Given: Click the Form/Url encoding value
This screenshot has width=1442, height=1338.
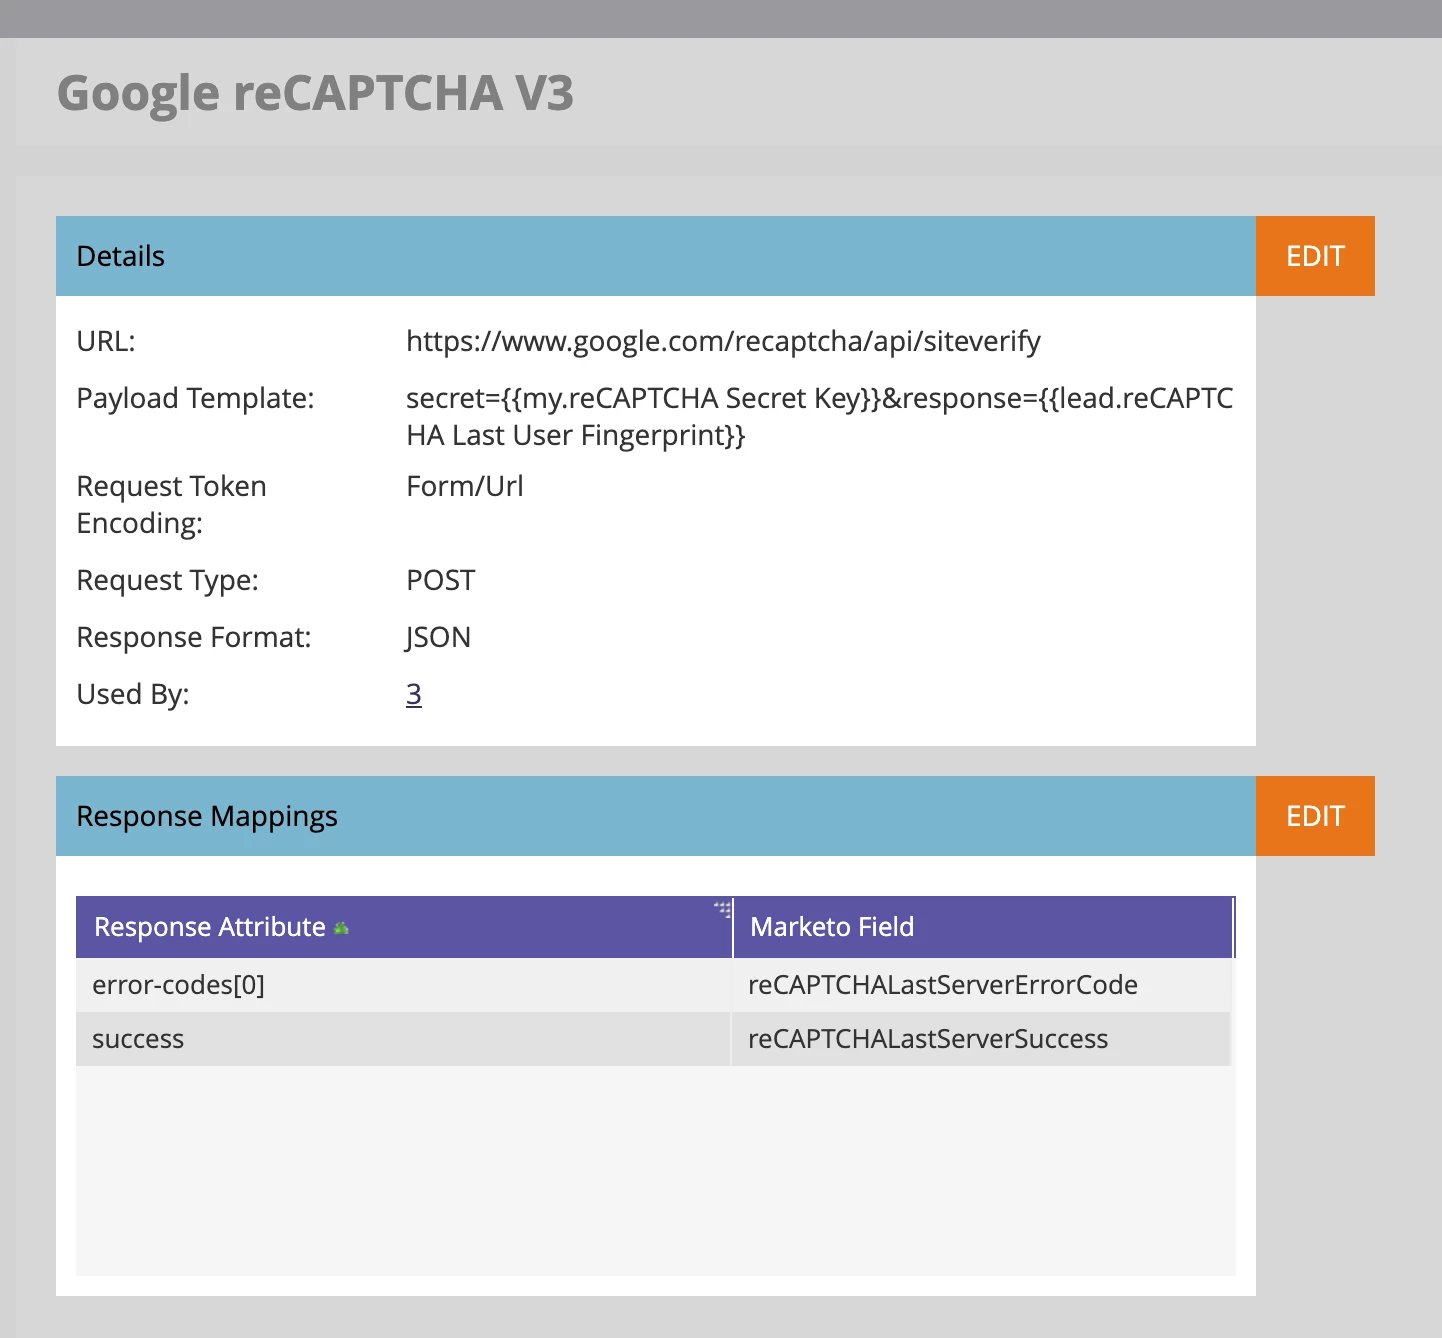Looking at the screenshot, I should [465, 486].
